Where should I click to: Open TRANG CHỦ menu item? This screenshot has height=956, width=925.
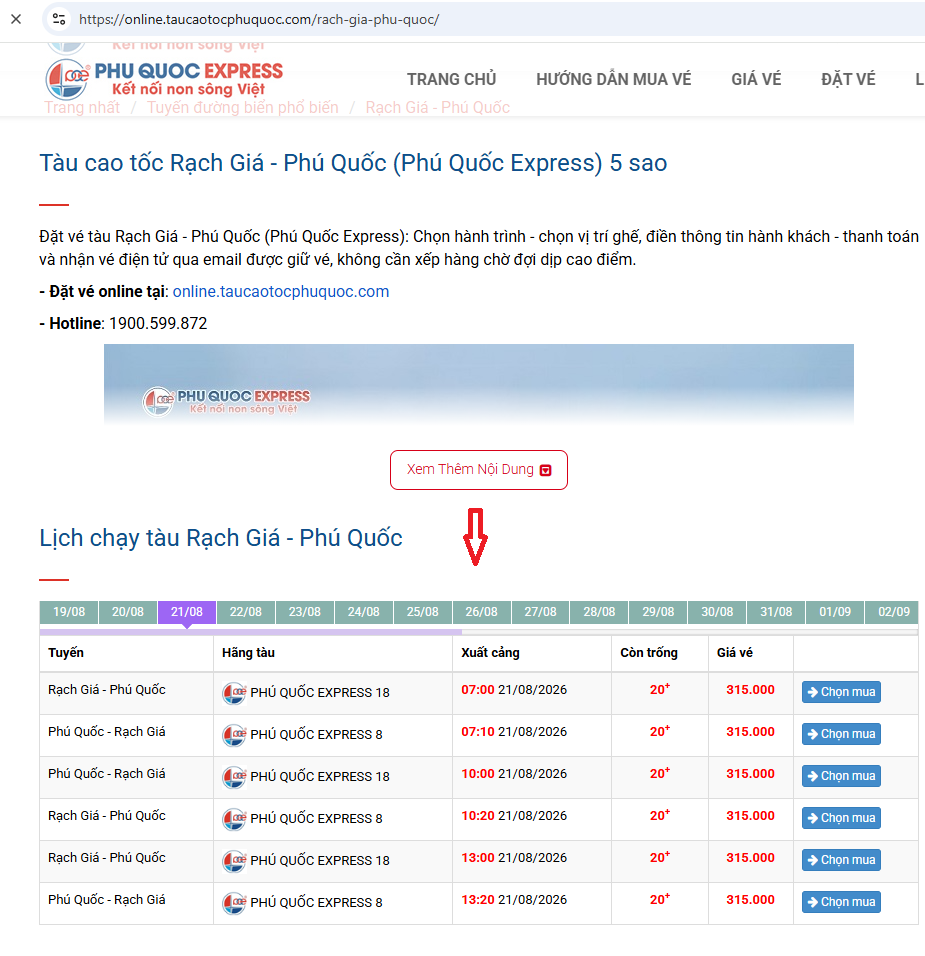click(452, 79)
